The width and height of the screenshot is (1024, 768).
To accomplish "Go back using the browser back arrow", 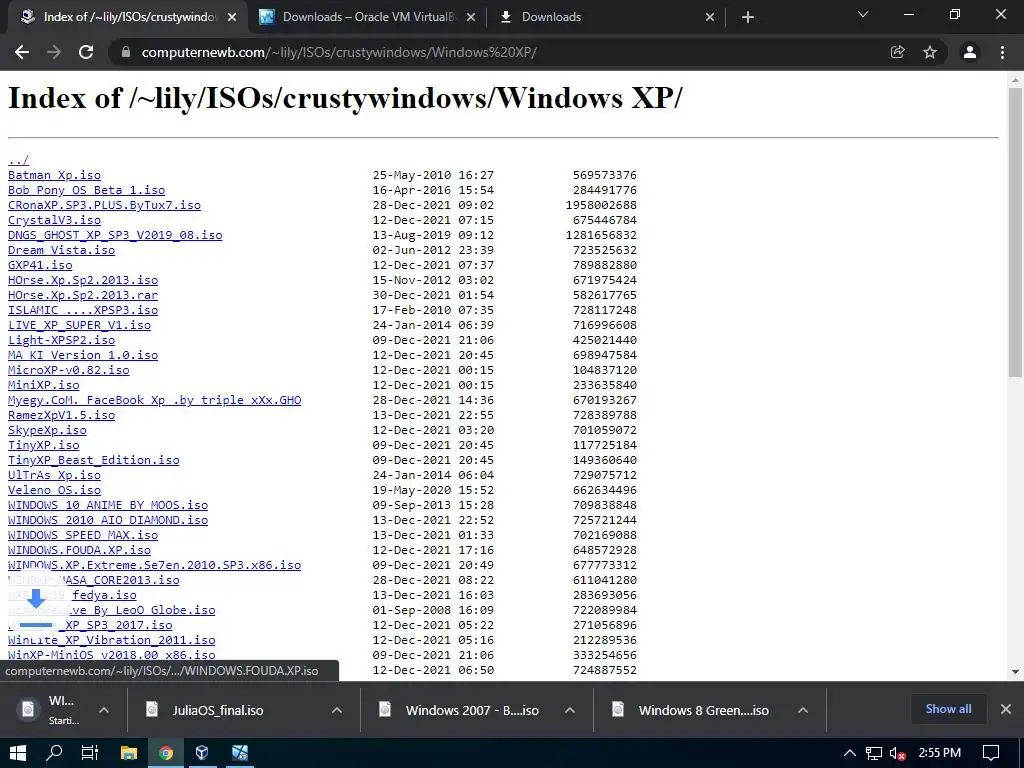I will [x=22, y=52].
